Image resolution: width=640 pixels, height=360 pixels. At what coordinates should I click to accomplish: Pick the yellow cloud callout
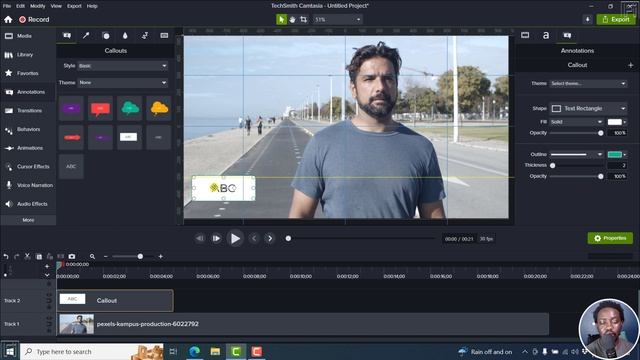(x=159, y=108)
